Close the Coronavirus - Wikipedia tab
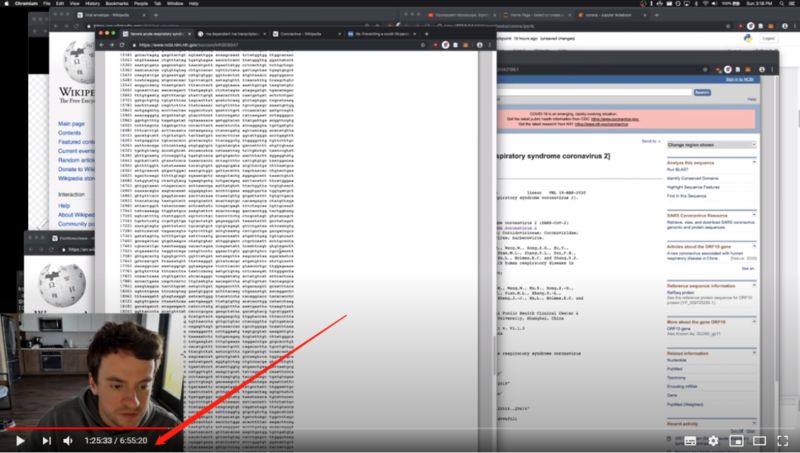Viewport: 800px width, 453px height. click(x=339, y=34)
